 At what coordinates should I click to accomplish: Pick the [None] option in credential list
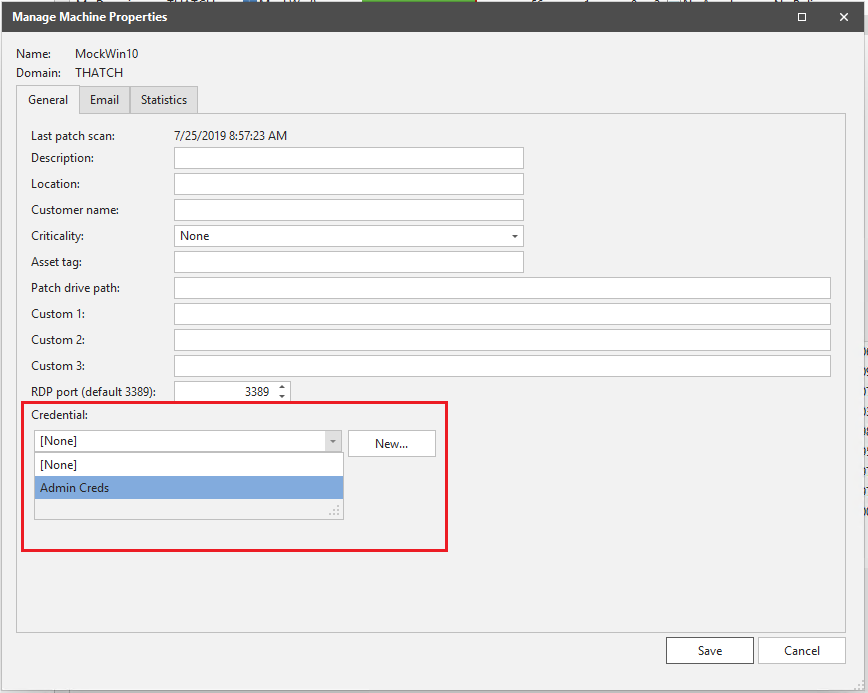tap(189, 465)
